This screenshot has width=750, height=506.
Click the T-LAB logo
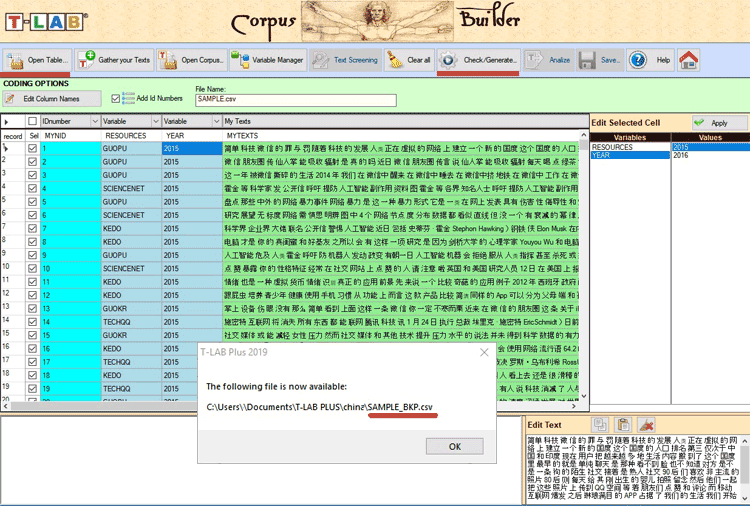pos(46,22)
